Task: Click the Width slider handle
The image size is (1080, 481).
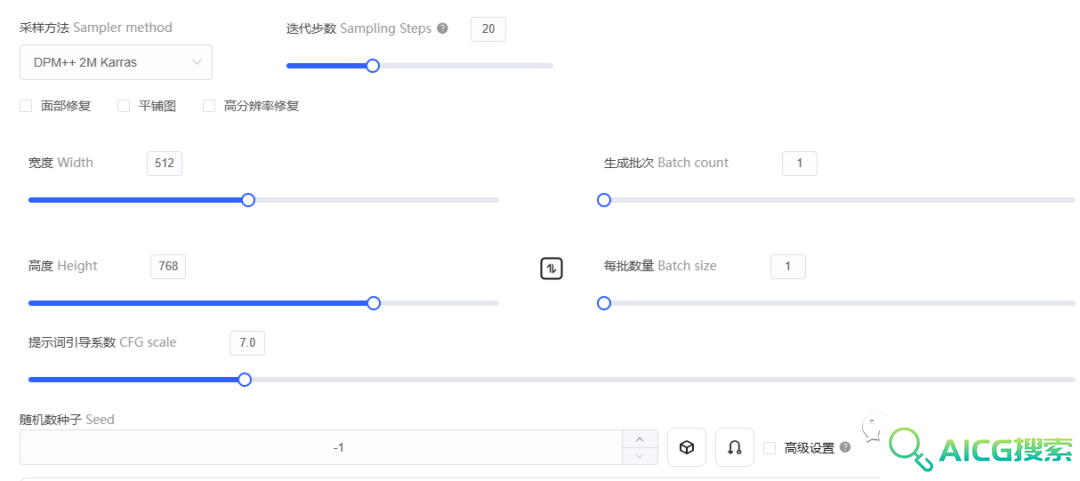Action: click(x=249, y=200)
